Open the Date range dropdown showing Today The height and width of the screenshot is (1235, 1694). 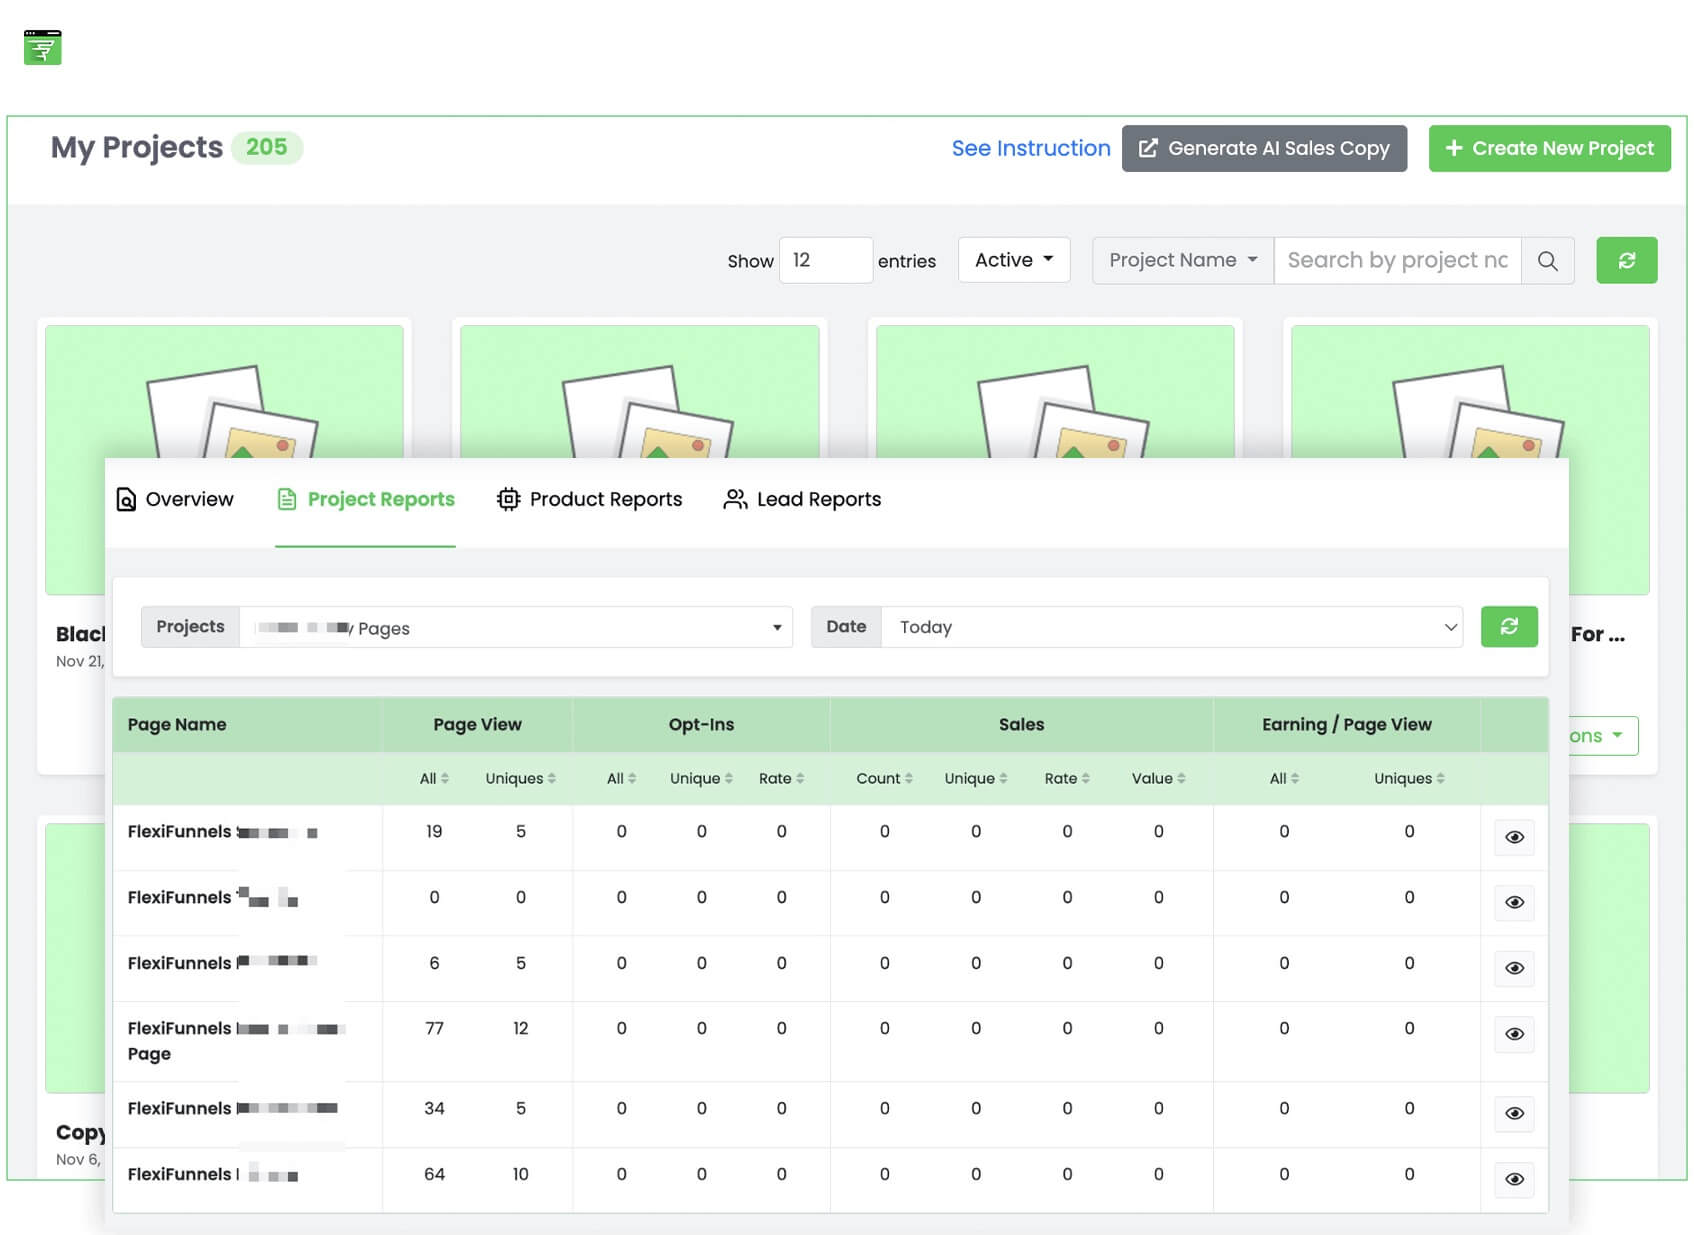tap(1171, 627)
